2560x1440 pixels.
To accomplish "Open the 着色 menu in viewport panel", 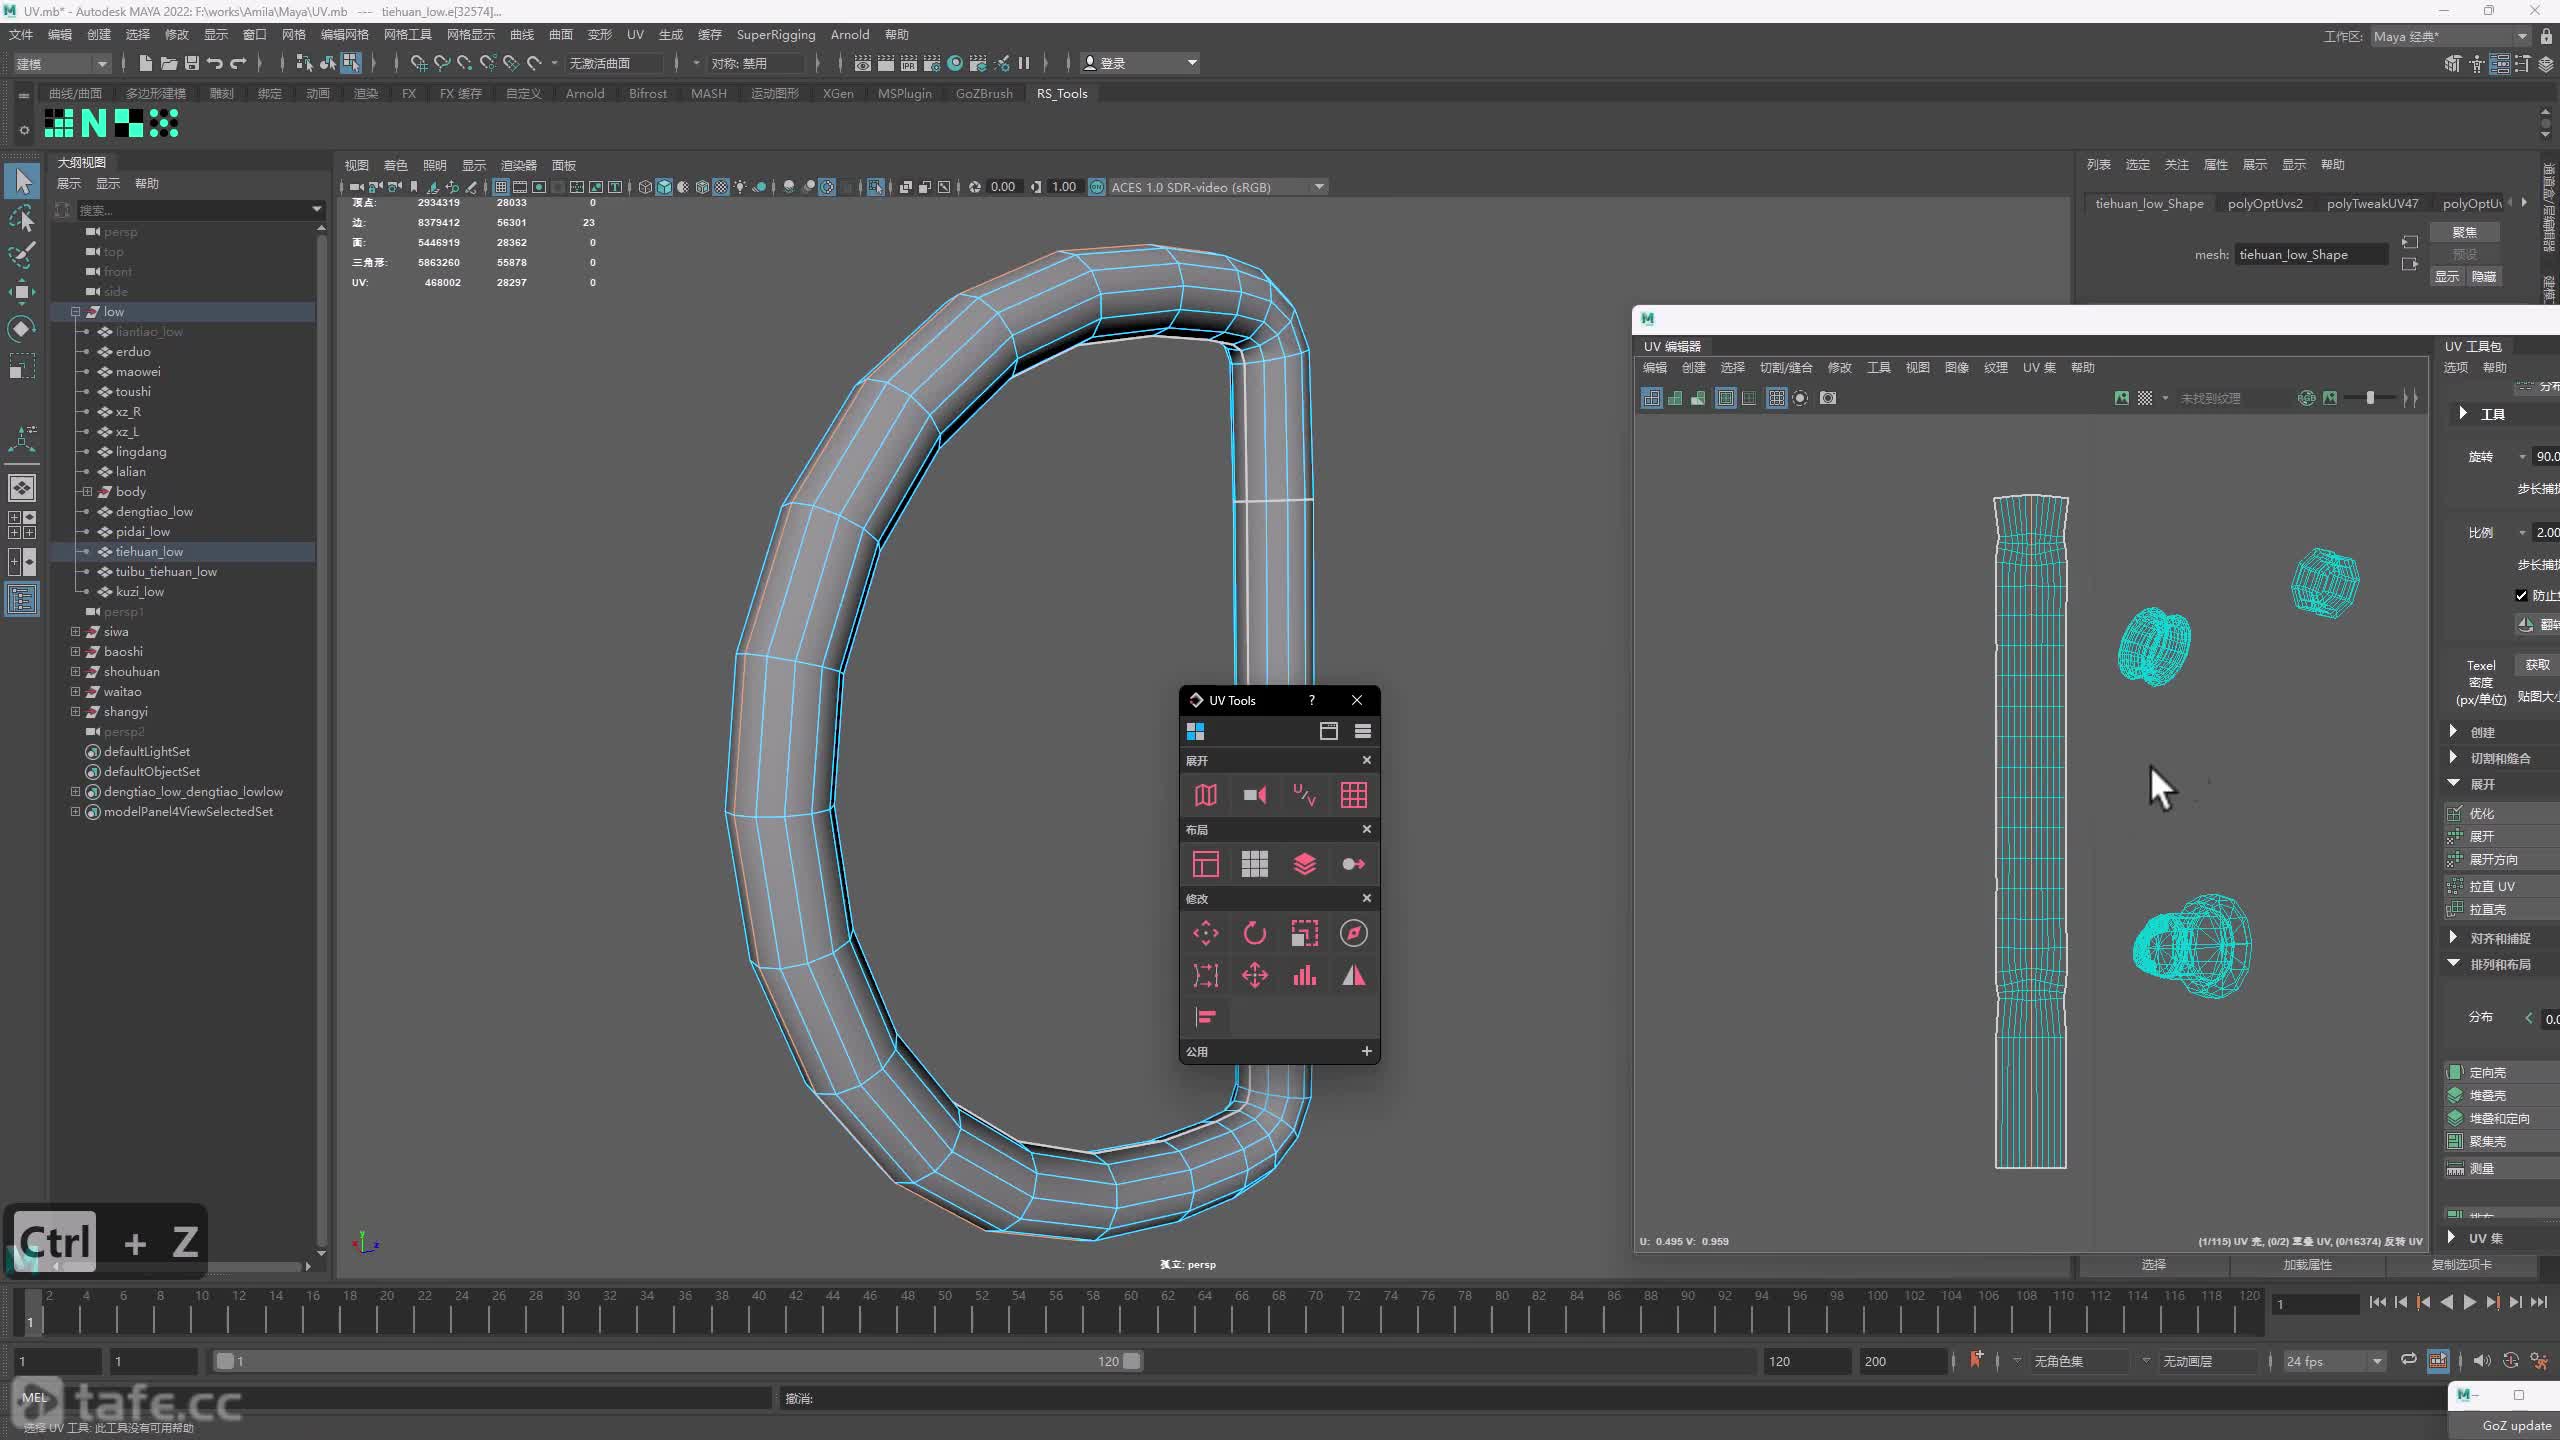I will (x=396, y=165).
